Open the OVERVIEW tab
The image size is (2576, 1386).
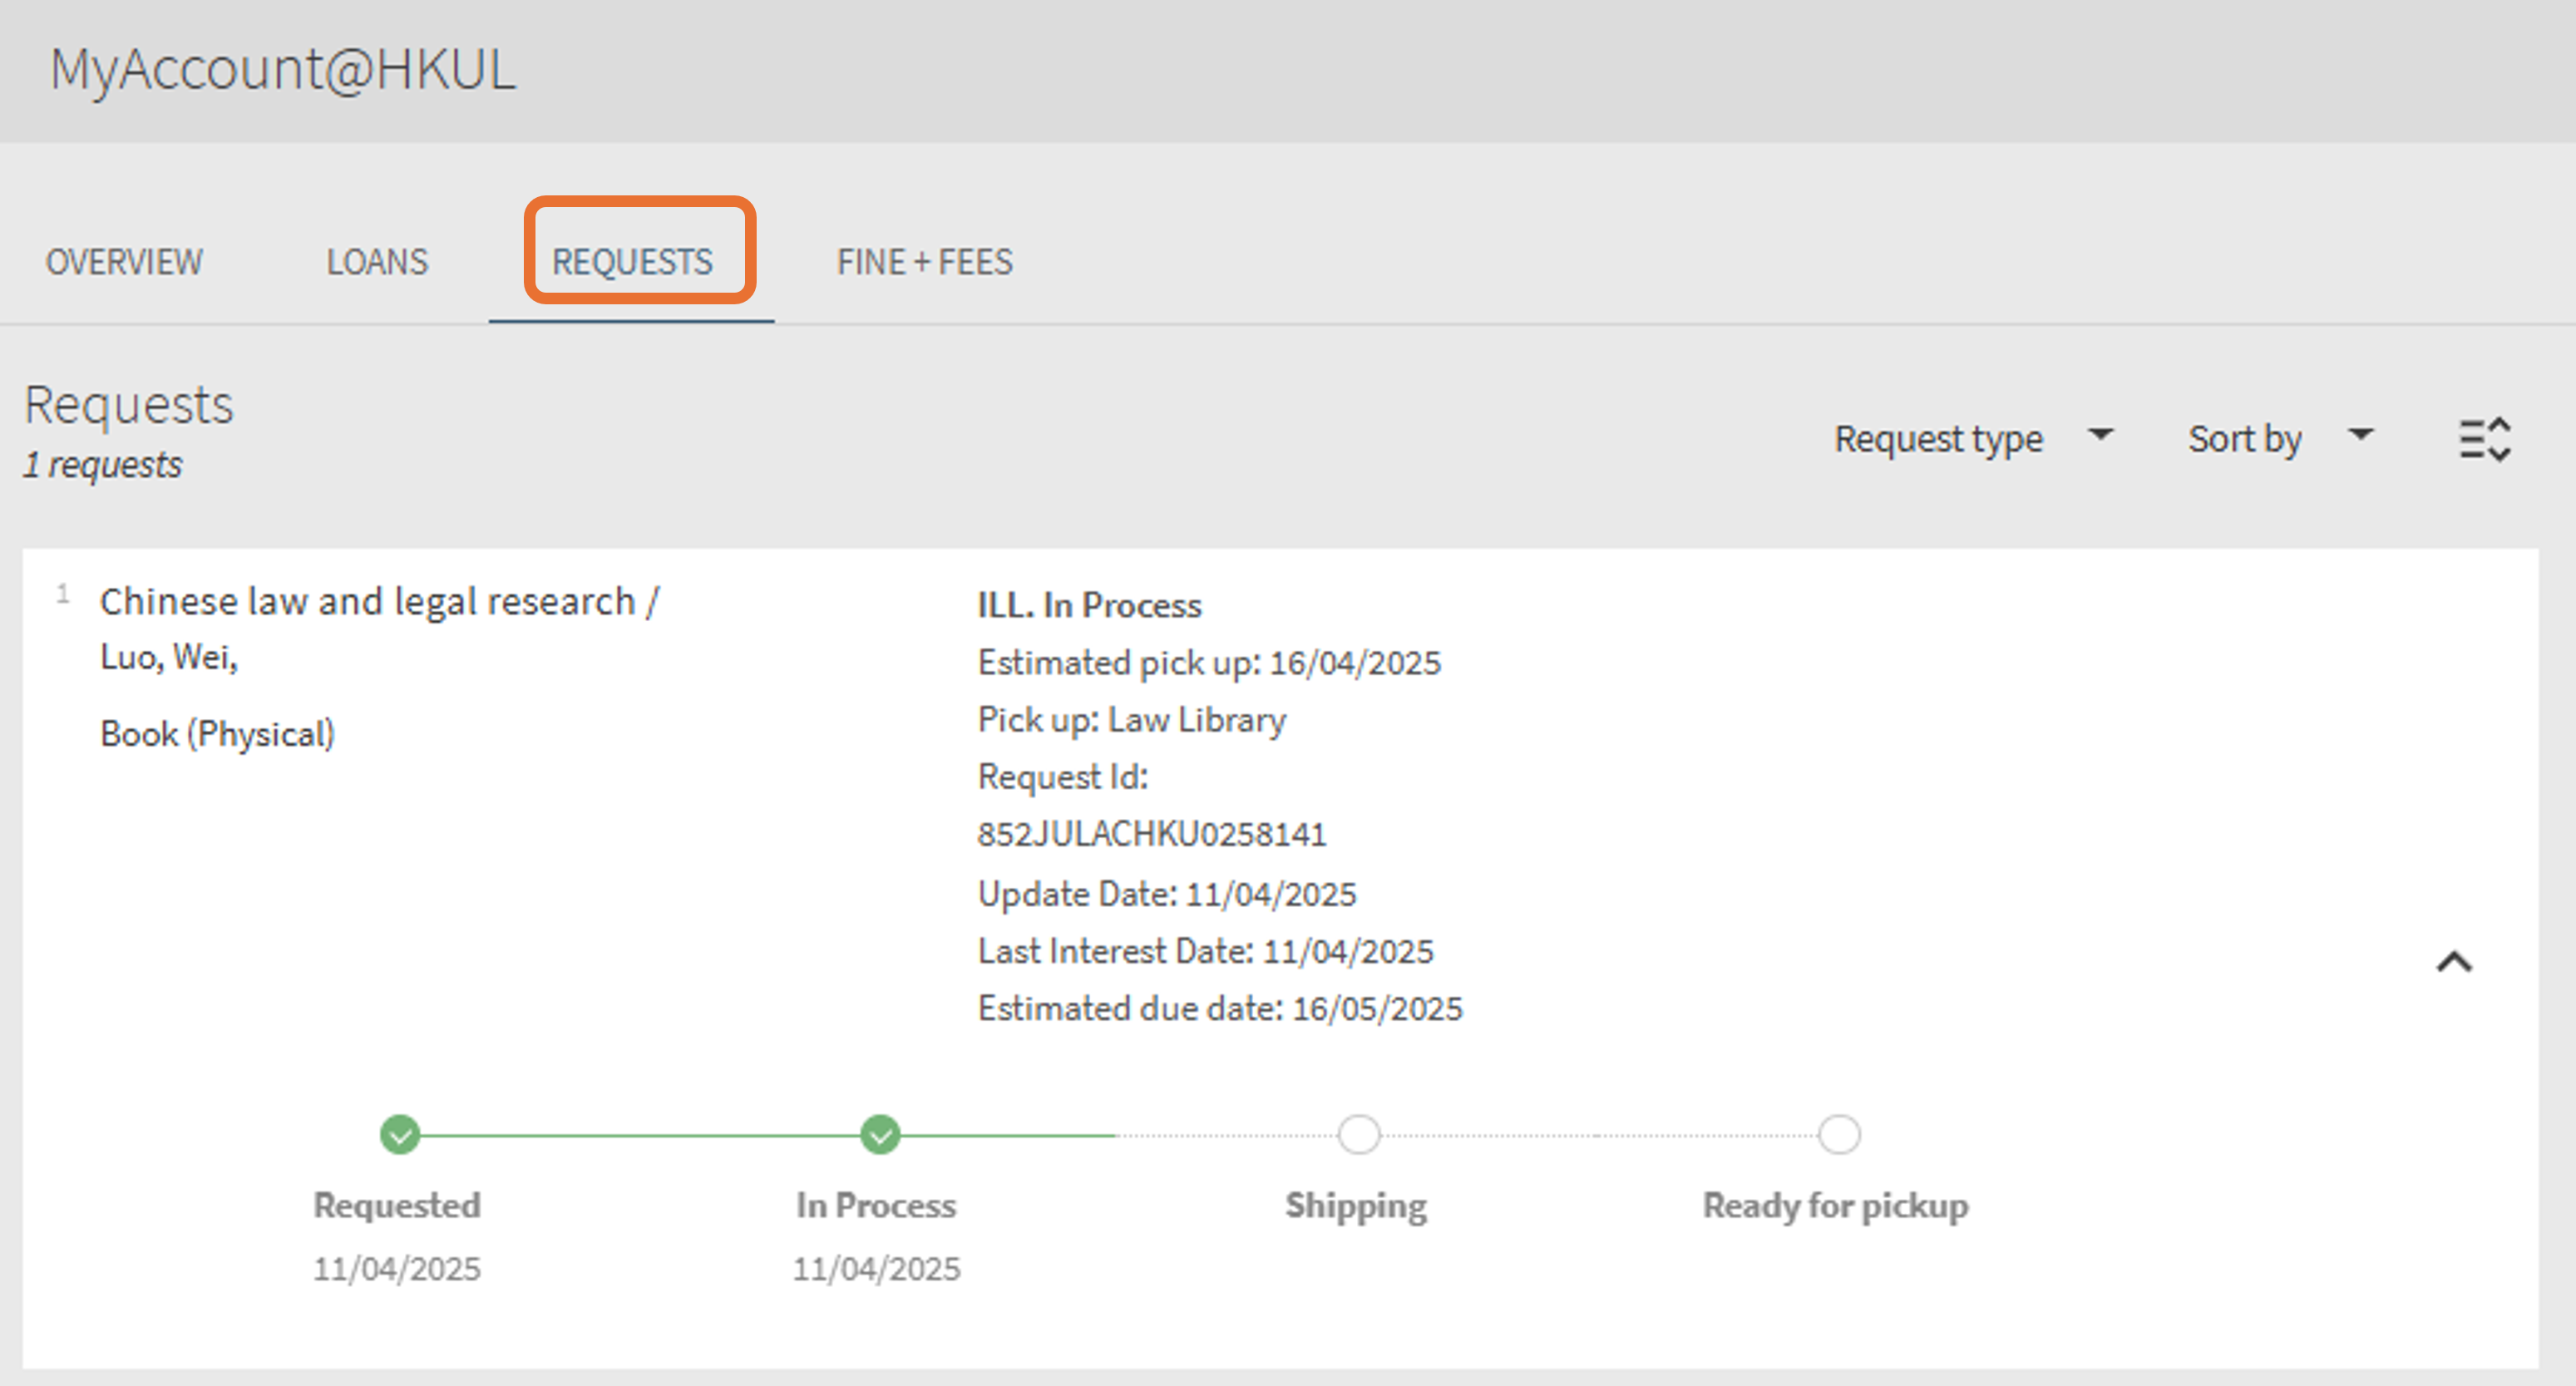pos(124,262)
